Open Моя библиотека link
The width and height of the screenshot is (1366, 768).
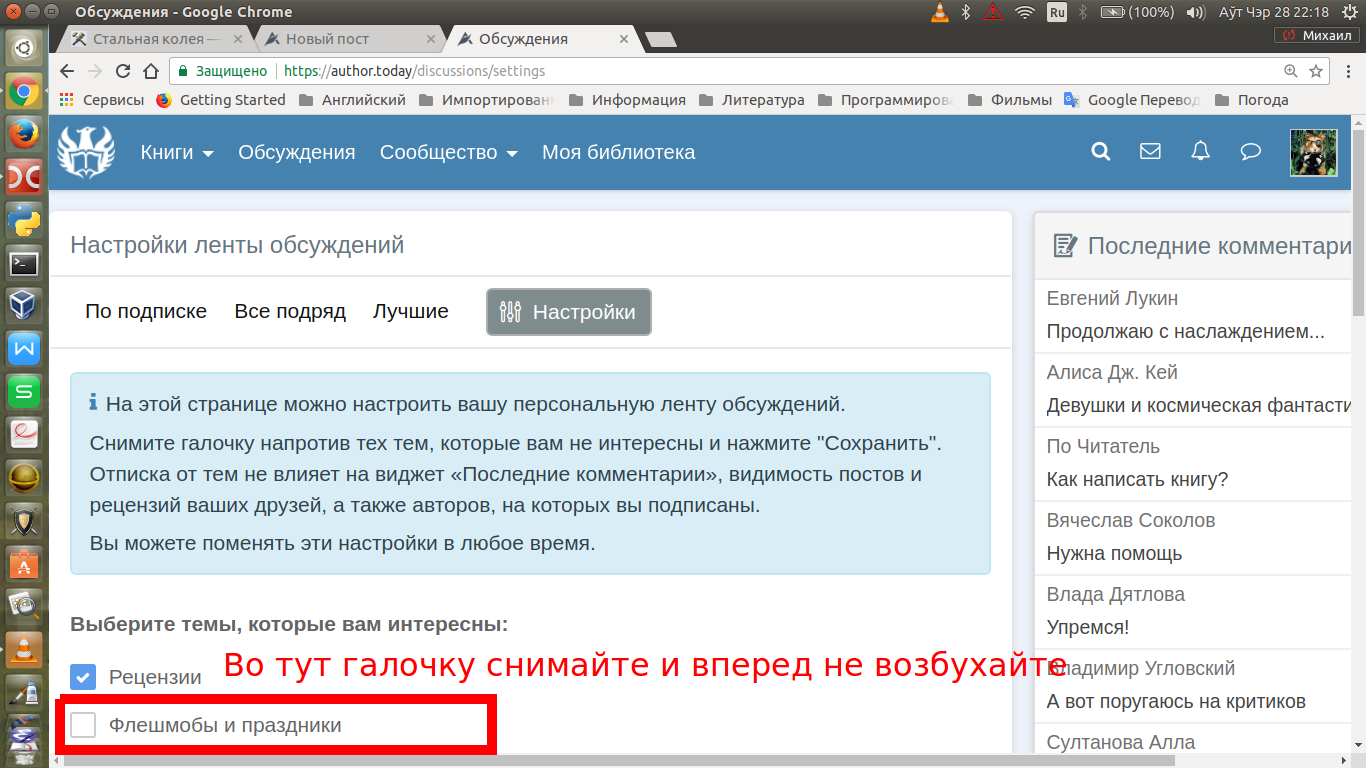(x=618, y=152)
